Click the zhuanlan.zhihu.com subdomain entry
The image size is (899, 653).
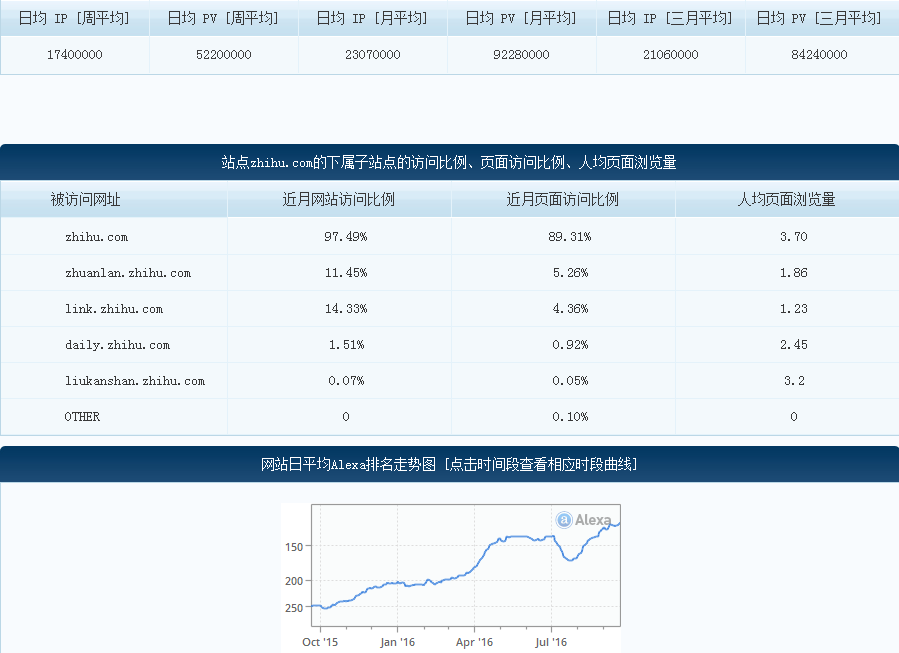tap(128, 273)
